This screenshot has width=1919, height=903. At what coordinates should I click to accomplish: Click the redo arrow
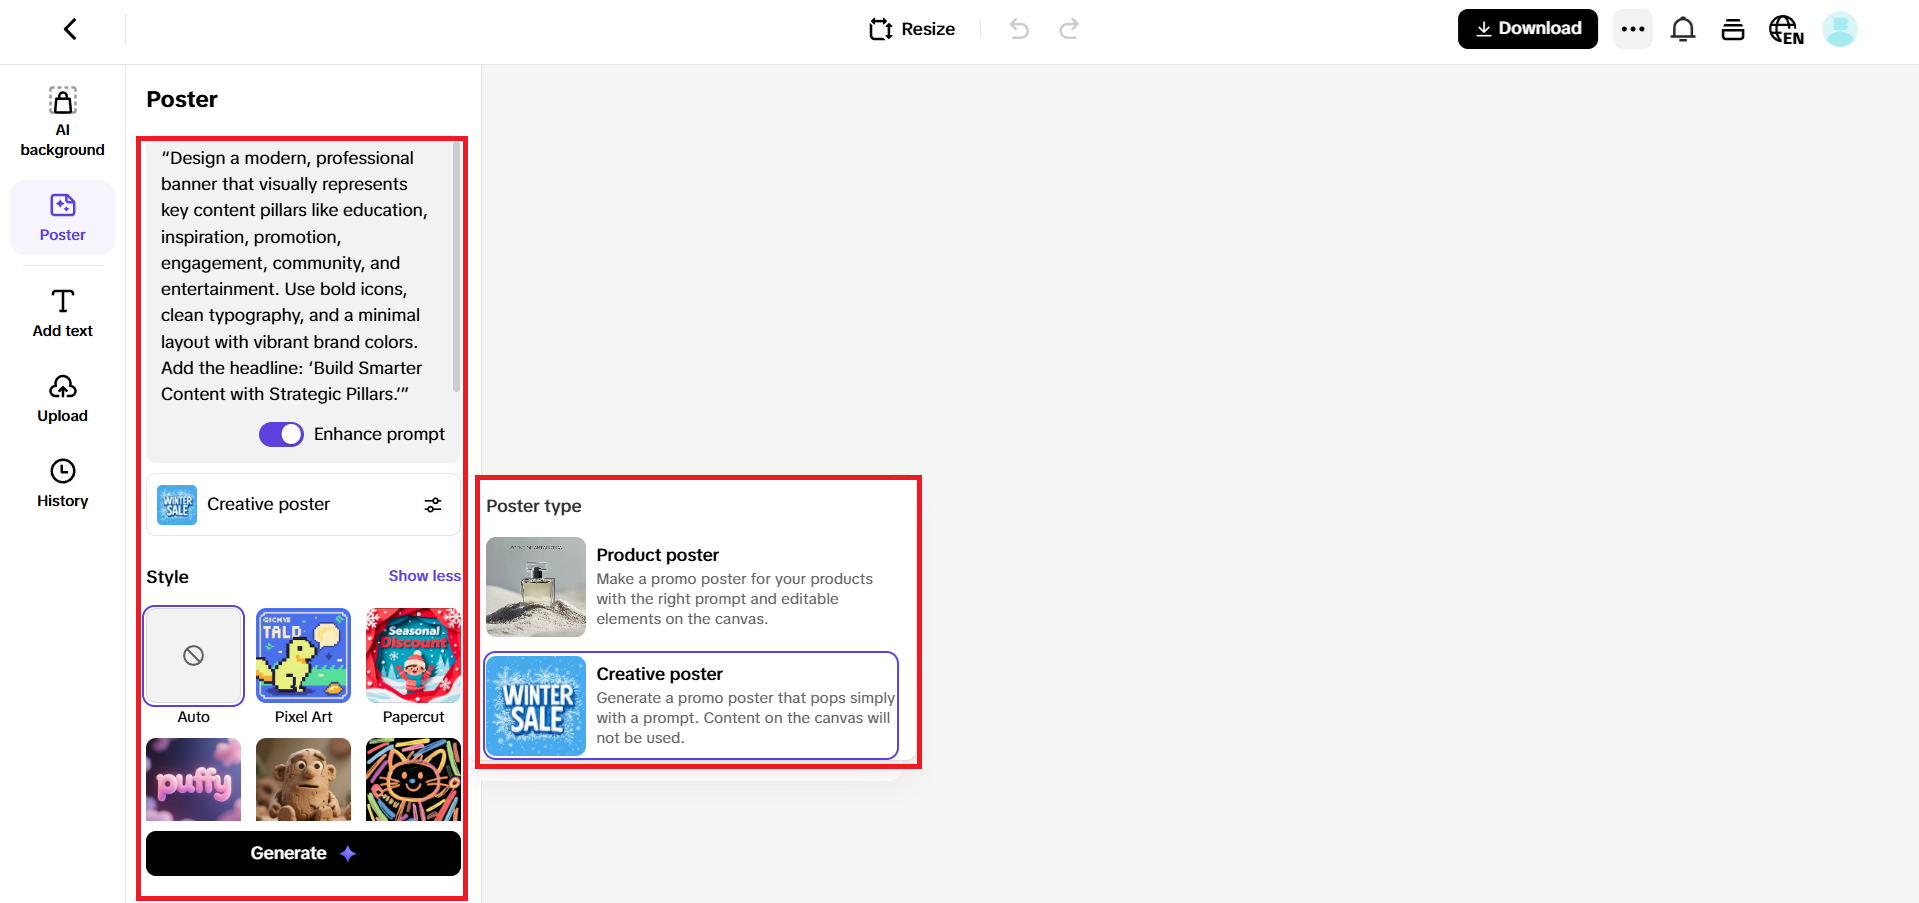click(1069, 29)
